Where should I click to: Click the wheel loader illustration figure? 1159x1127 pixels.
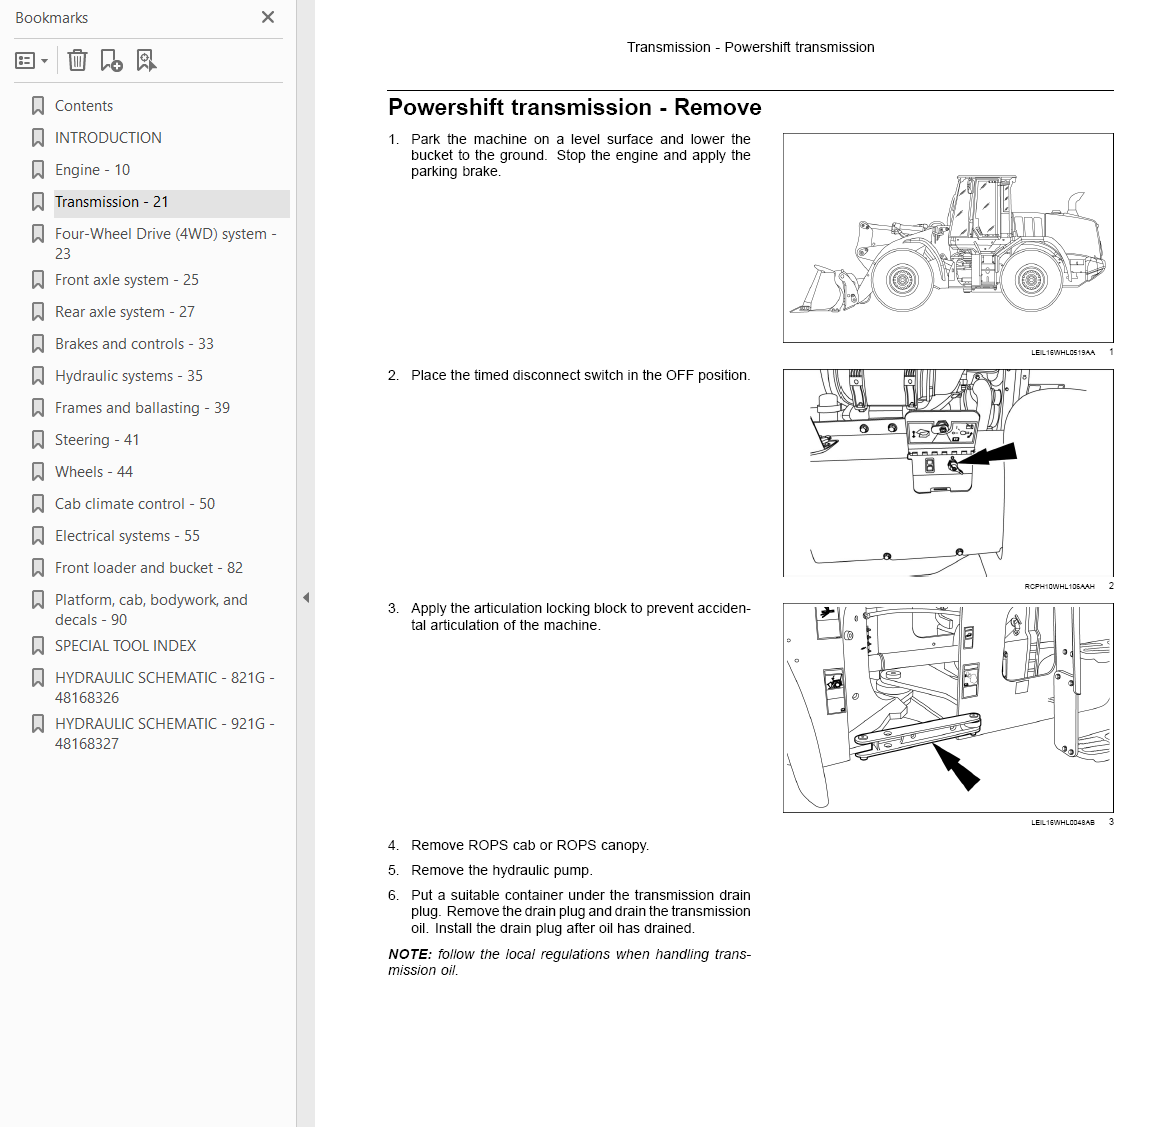click(x=948, y=238)
